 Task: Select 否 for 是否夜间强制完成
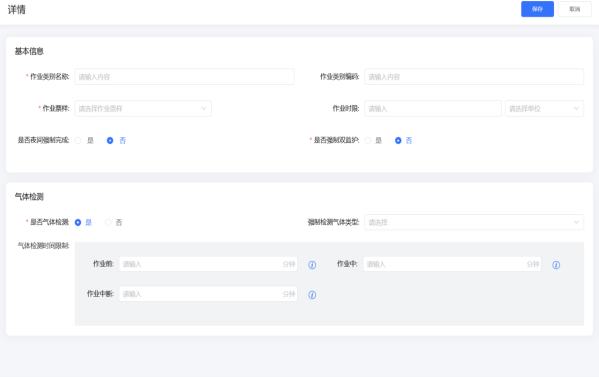coord(110,141)
